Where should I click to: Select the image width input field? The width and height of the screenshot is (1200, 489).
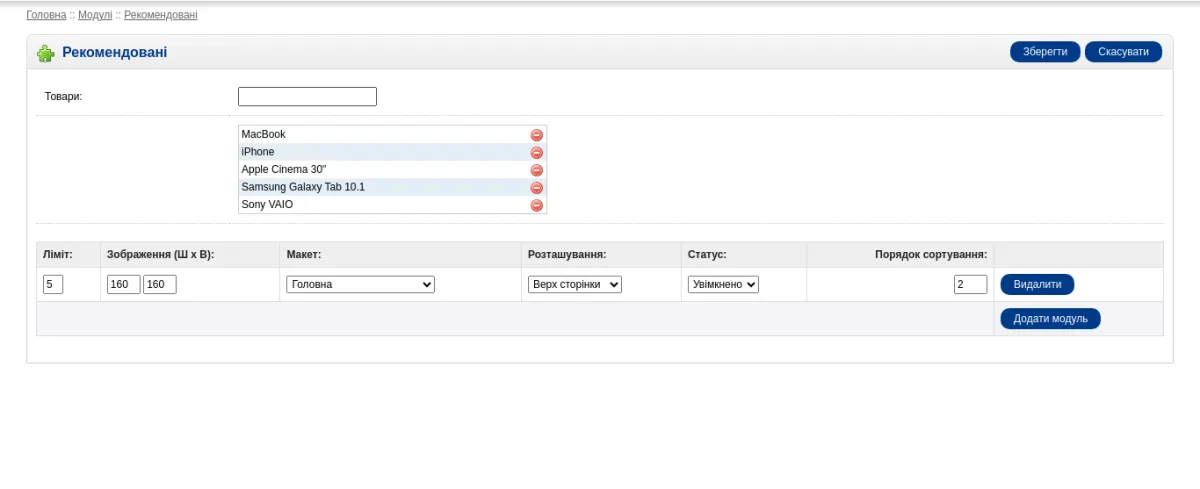coord(124,285)
